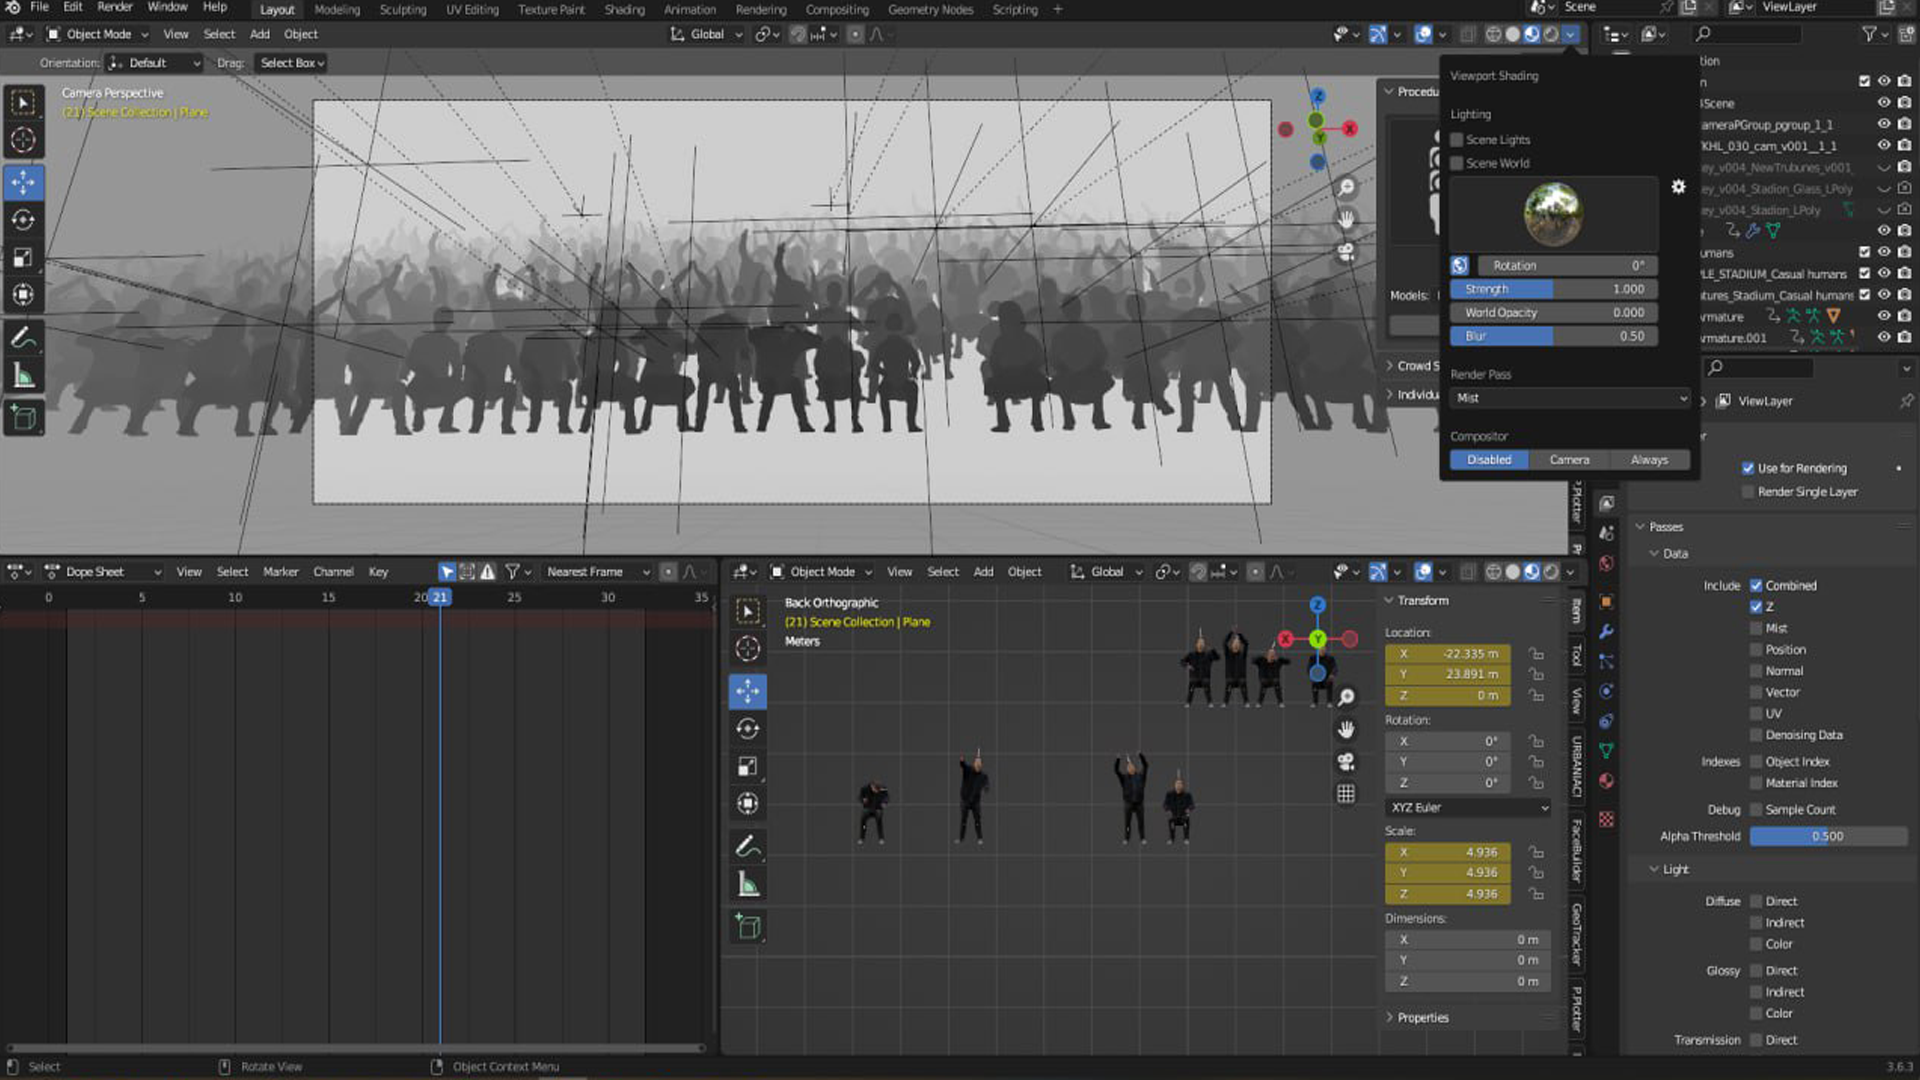The width and height of the screenshot is (1920, 1080).
Task: Enable the Scene Lights checkbox
Action: (x=1457, y=140)
